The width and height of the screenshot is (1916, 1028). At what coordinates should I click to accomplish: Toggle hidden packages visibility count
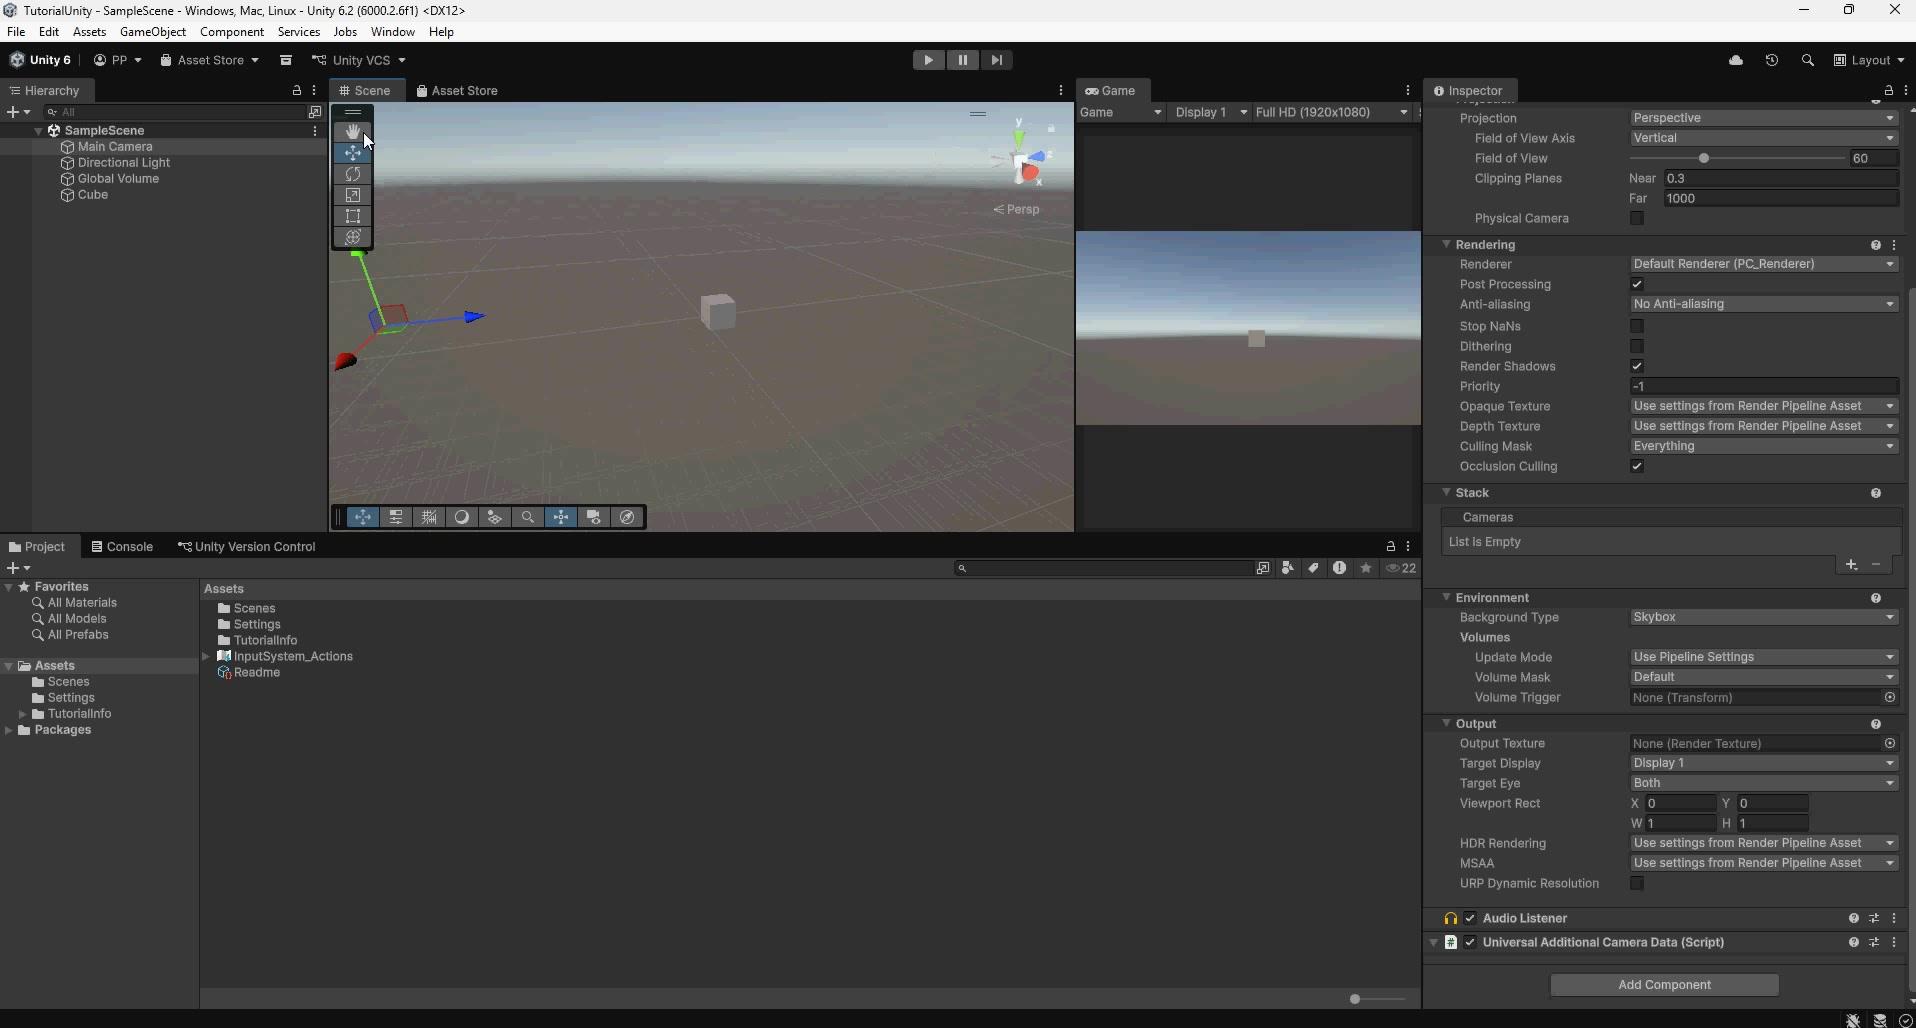tap(1401, 568)
